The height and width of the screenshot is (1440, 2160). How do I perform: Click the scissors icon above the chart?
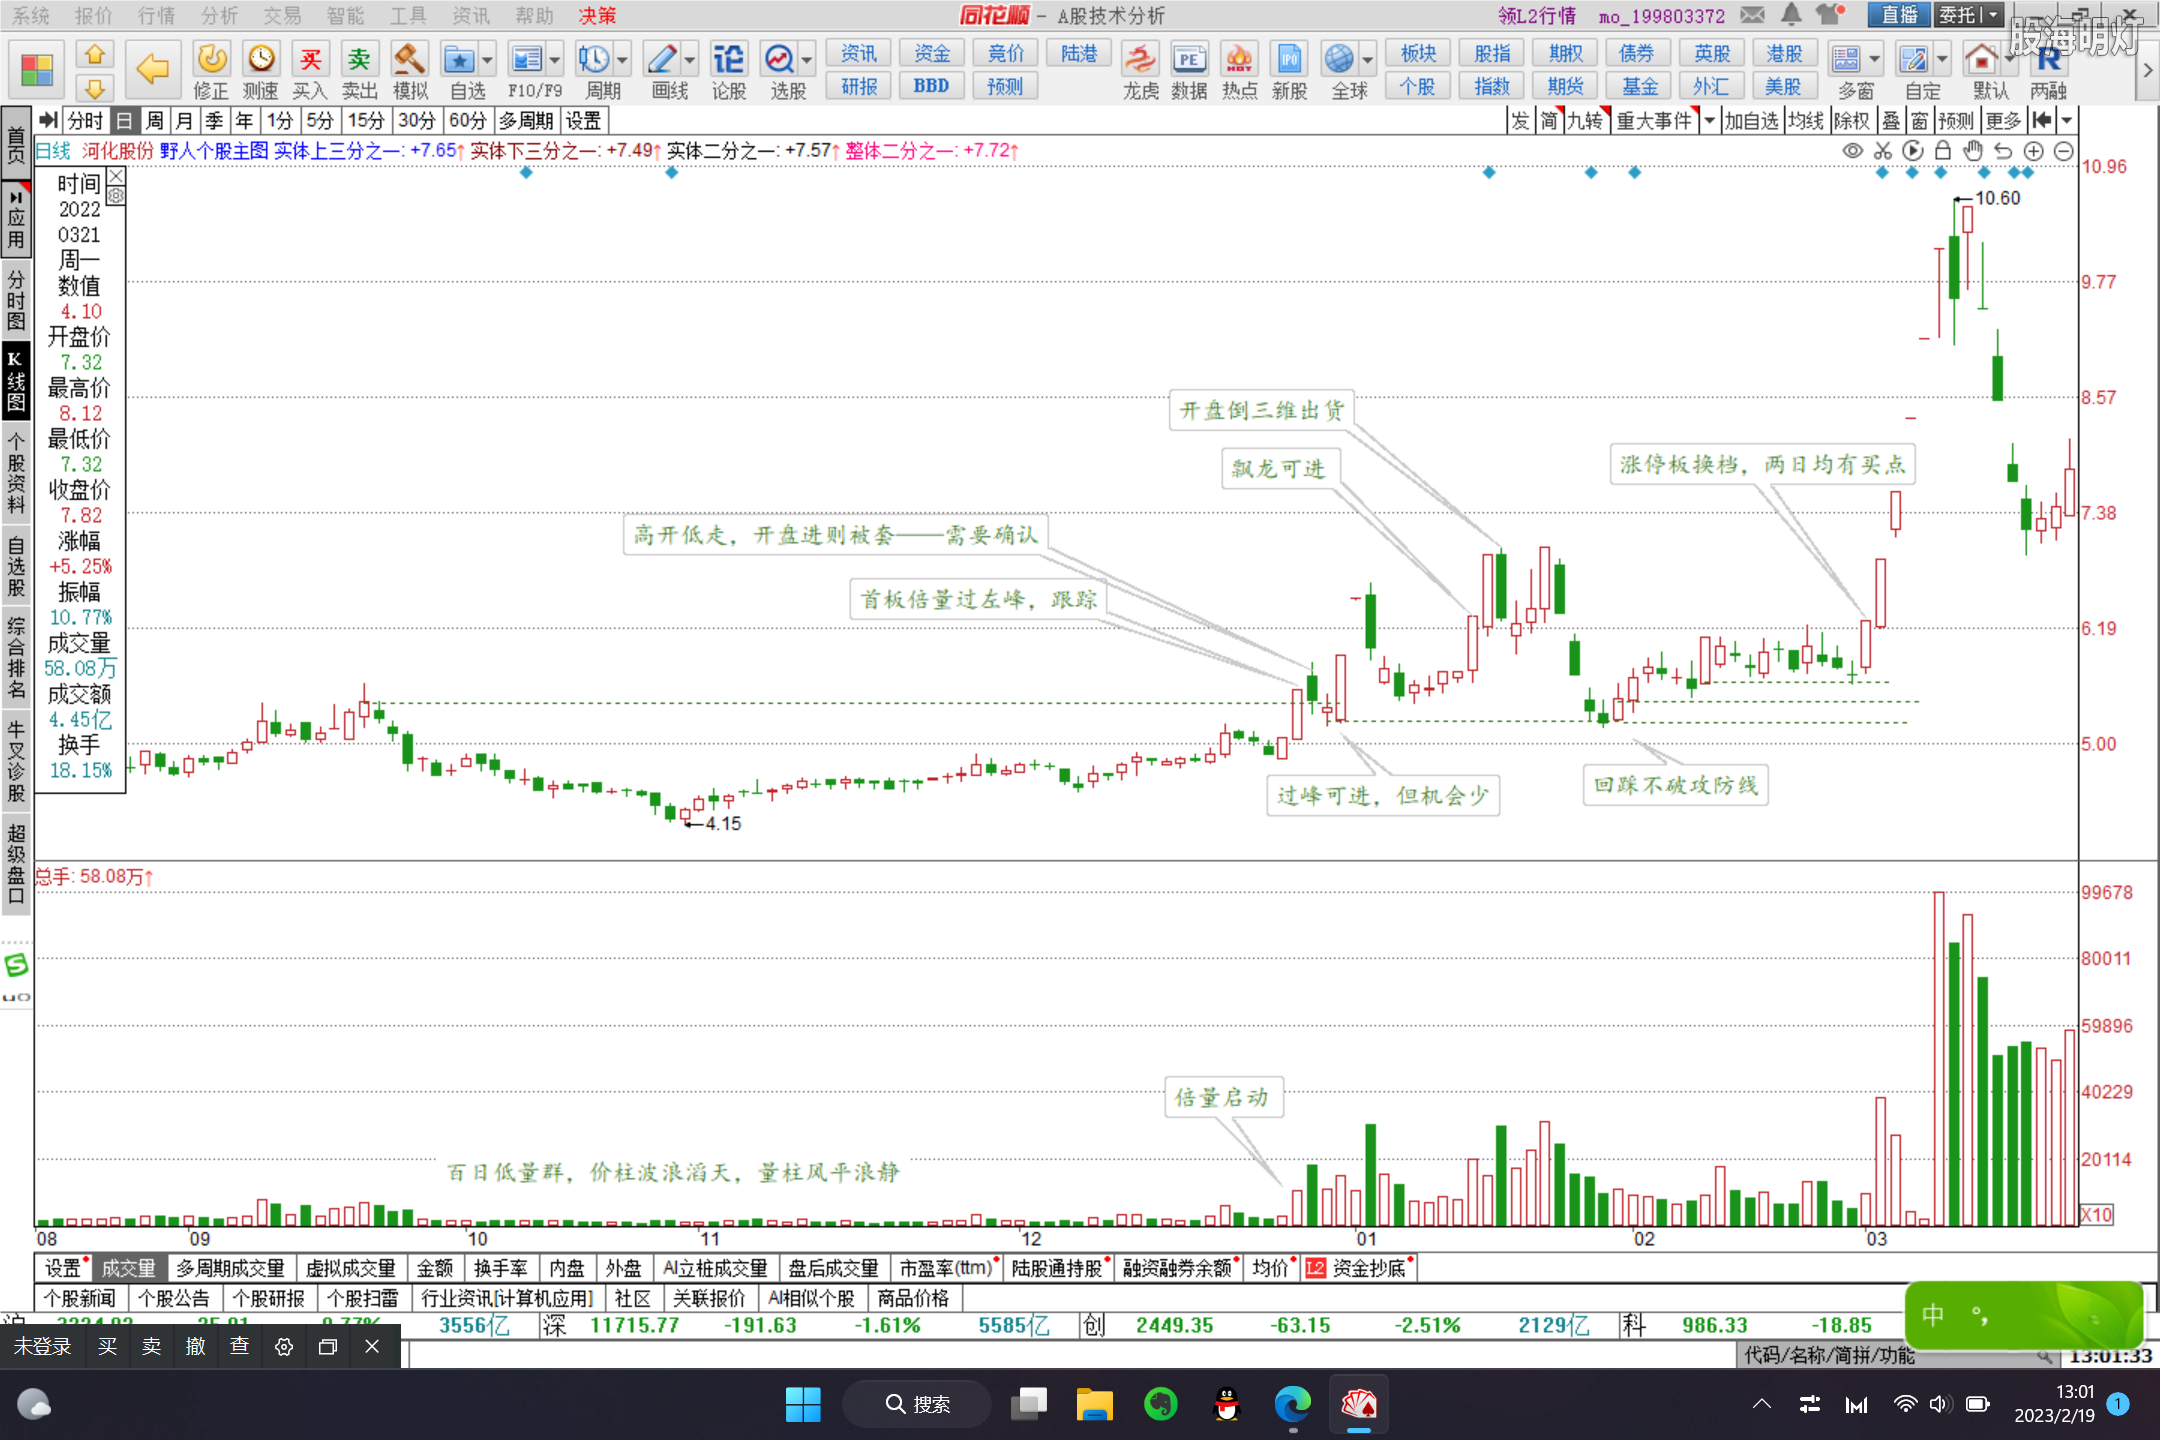pos(1883,151)
